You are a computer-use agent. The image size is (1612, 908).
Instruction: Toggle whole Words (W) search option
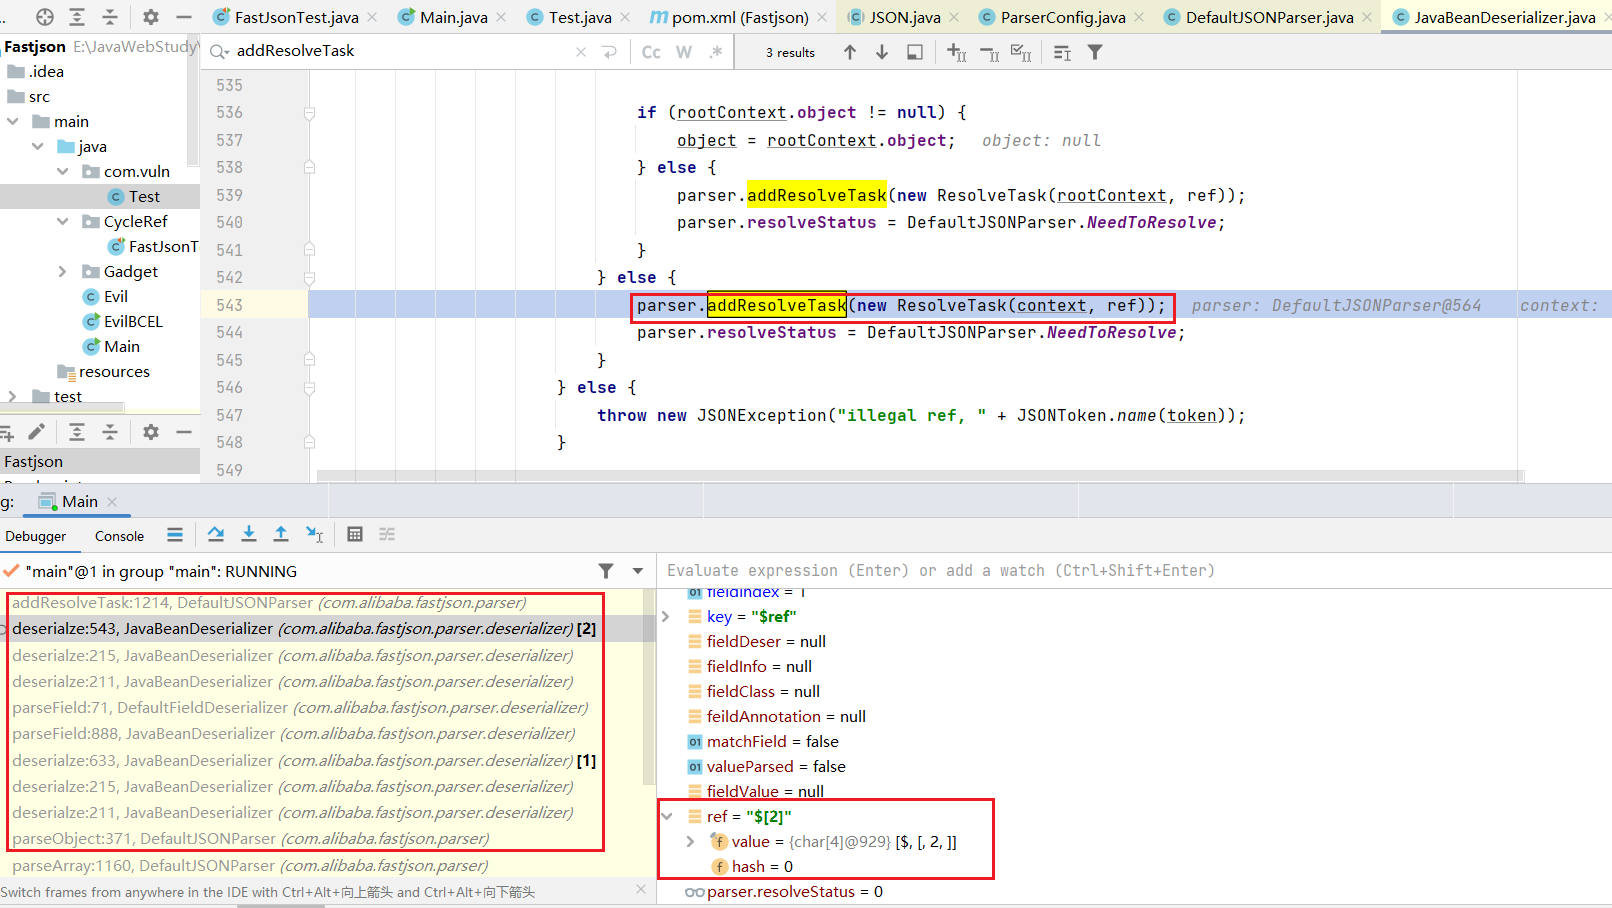click(x=684, y=52)
